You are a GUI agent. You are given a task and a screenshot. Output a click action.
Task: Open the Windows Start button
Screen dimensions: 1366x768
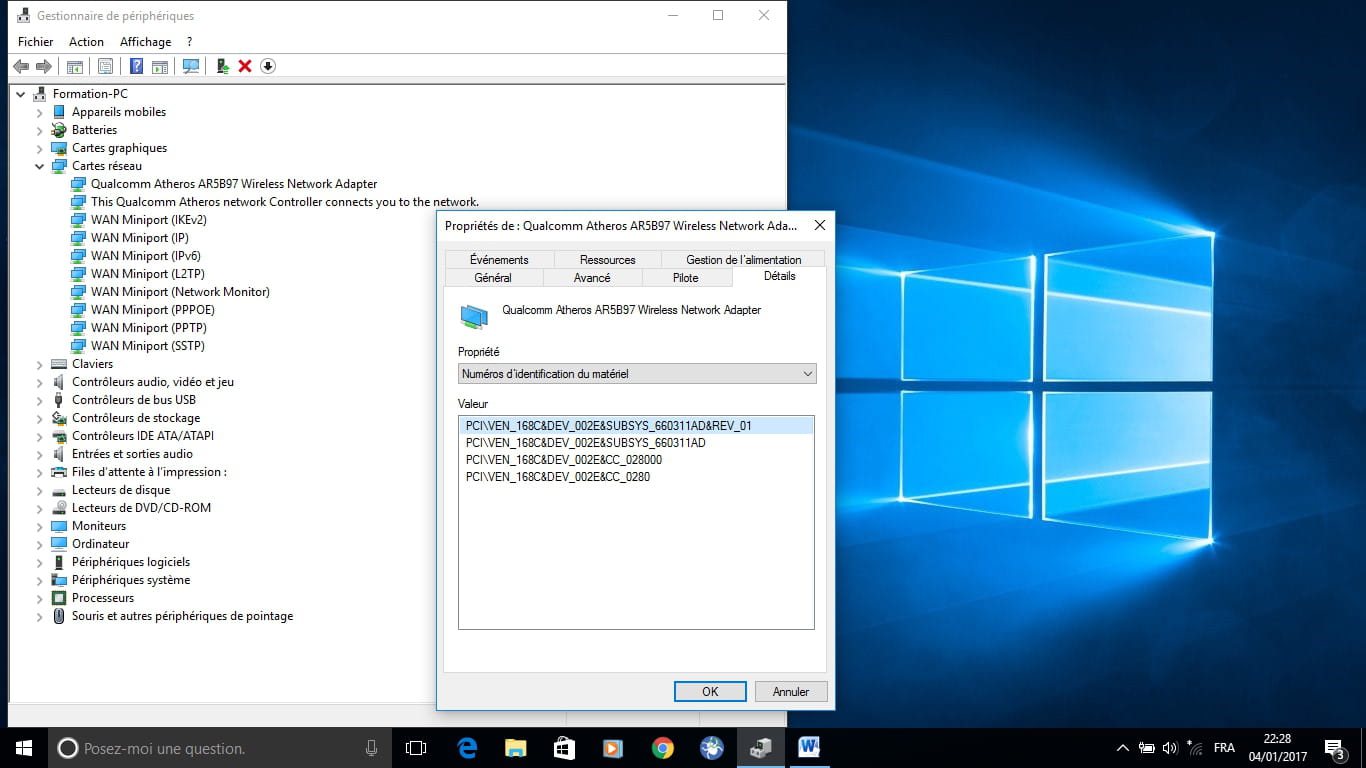24,748
